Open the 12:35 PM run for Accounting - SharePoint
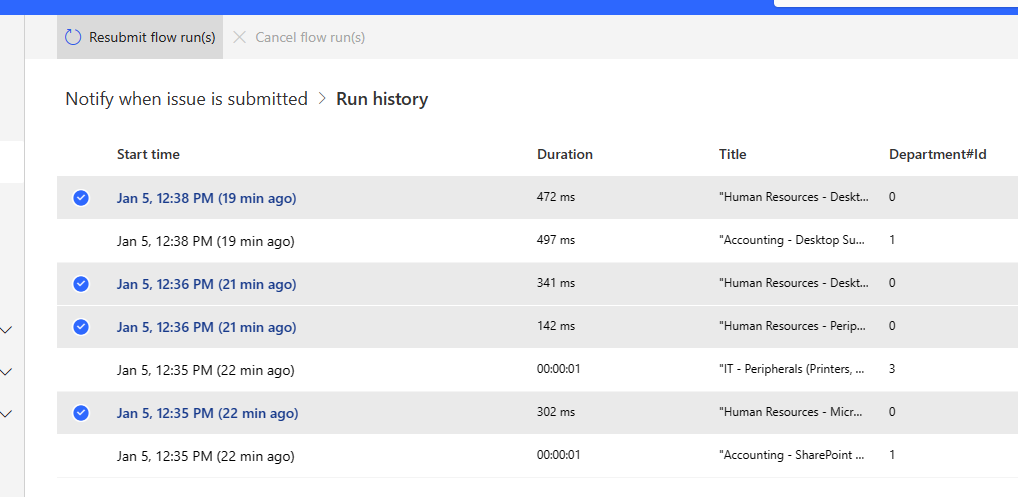Image resolution: width=1018 pixels, height=497 pixels. (206, 456)
